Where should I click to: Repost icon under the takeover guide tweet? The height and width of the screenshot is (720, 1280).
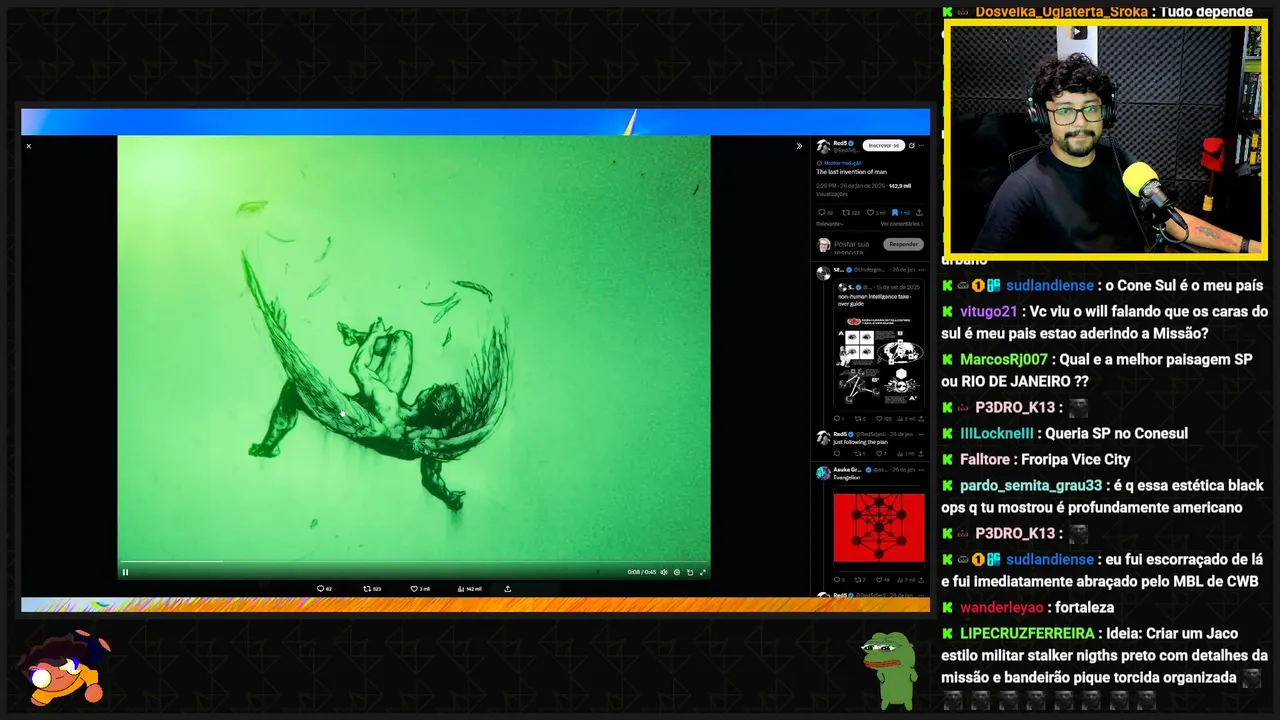pyautogui.click(x=858, y=419)
